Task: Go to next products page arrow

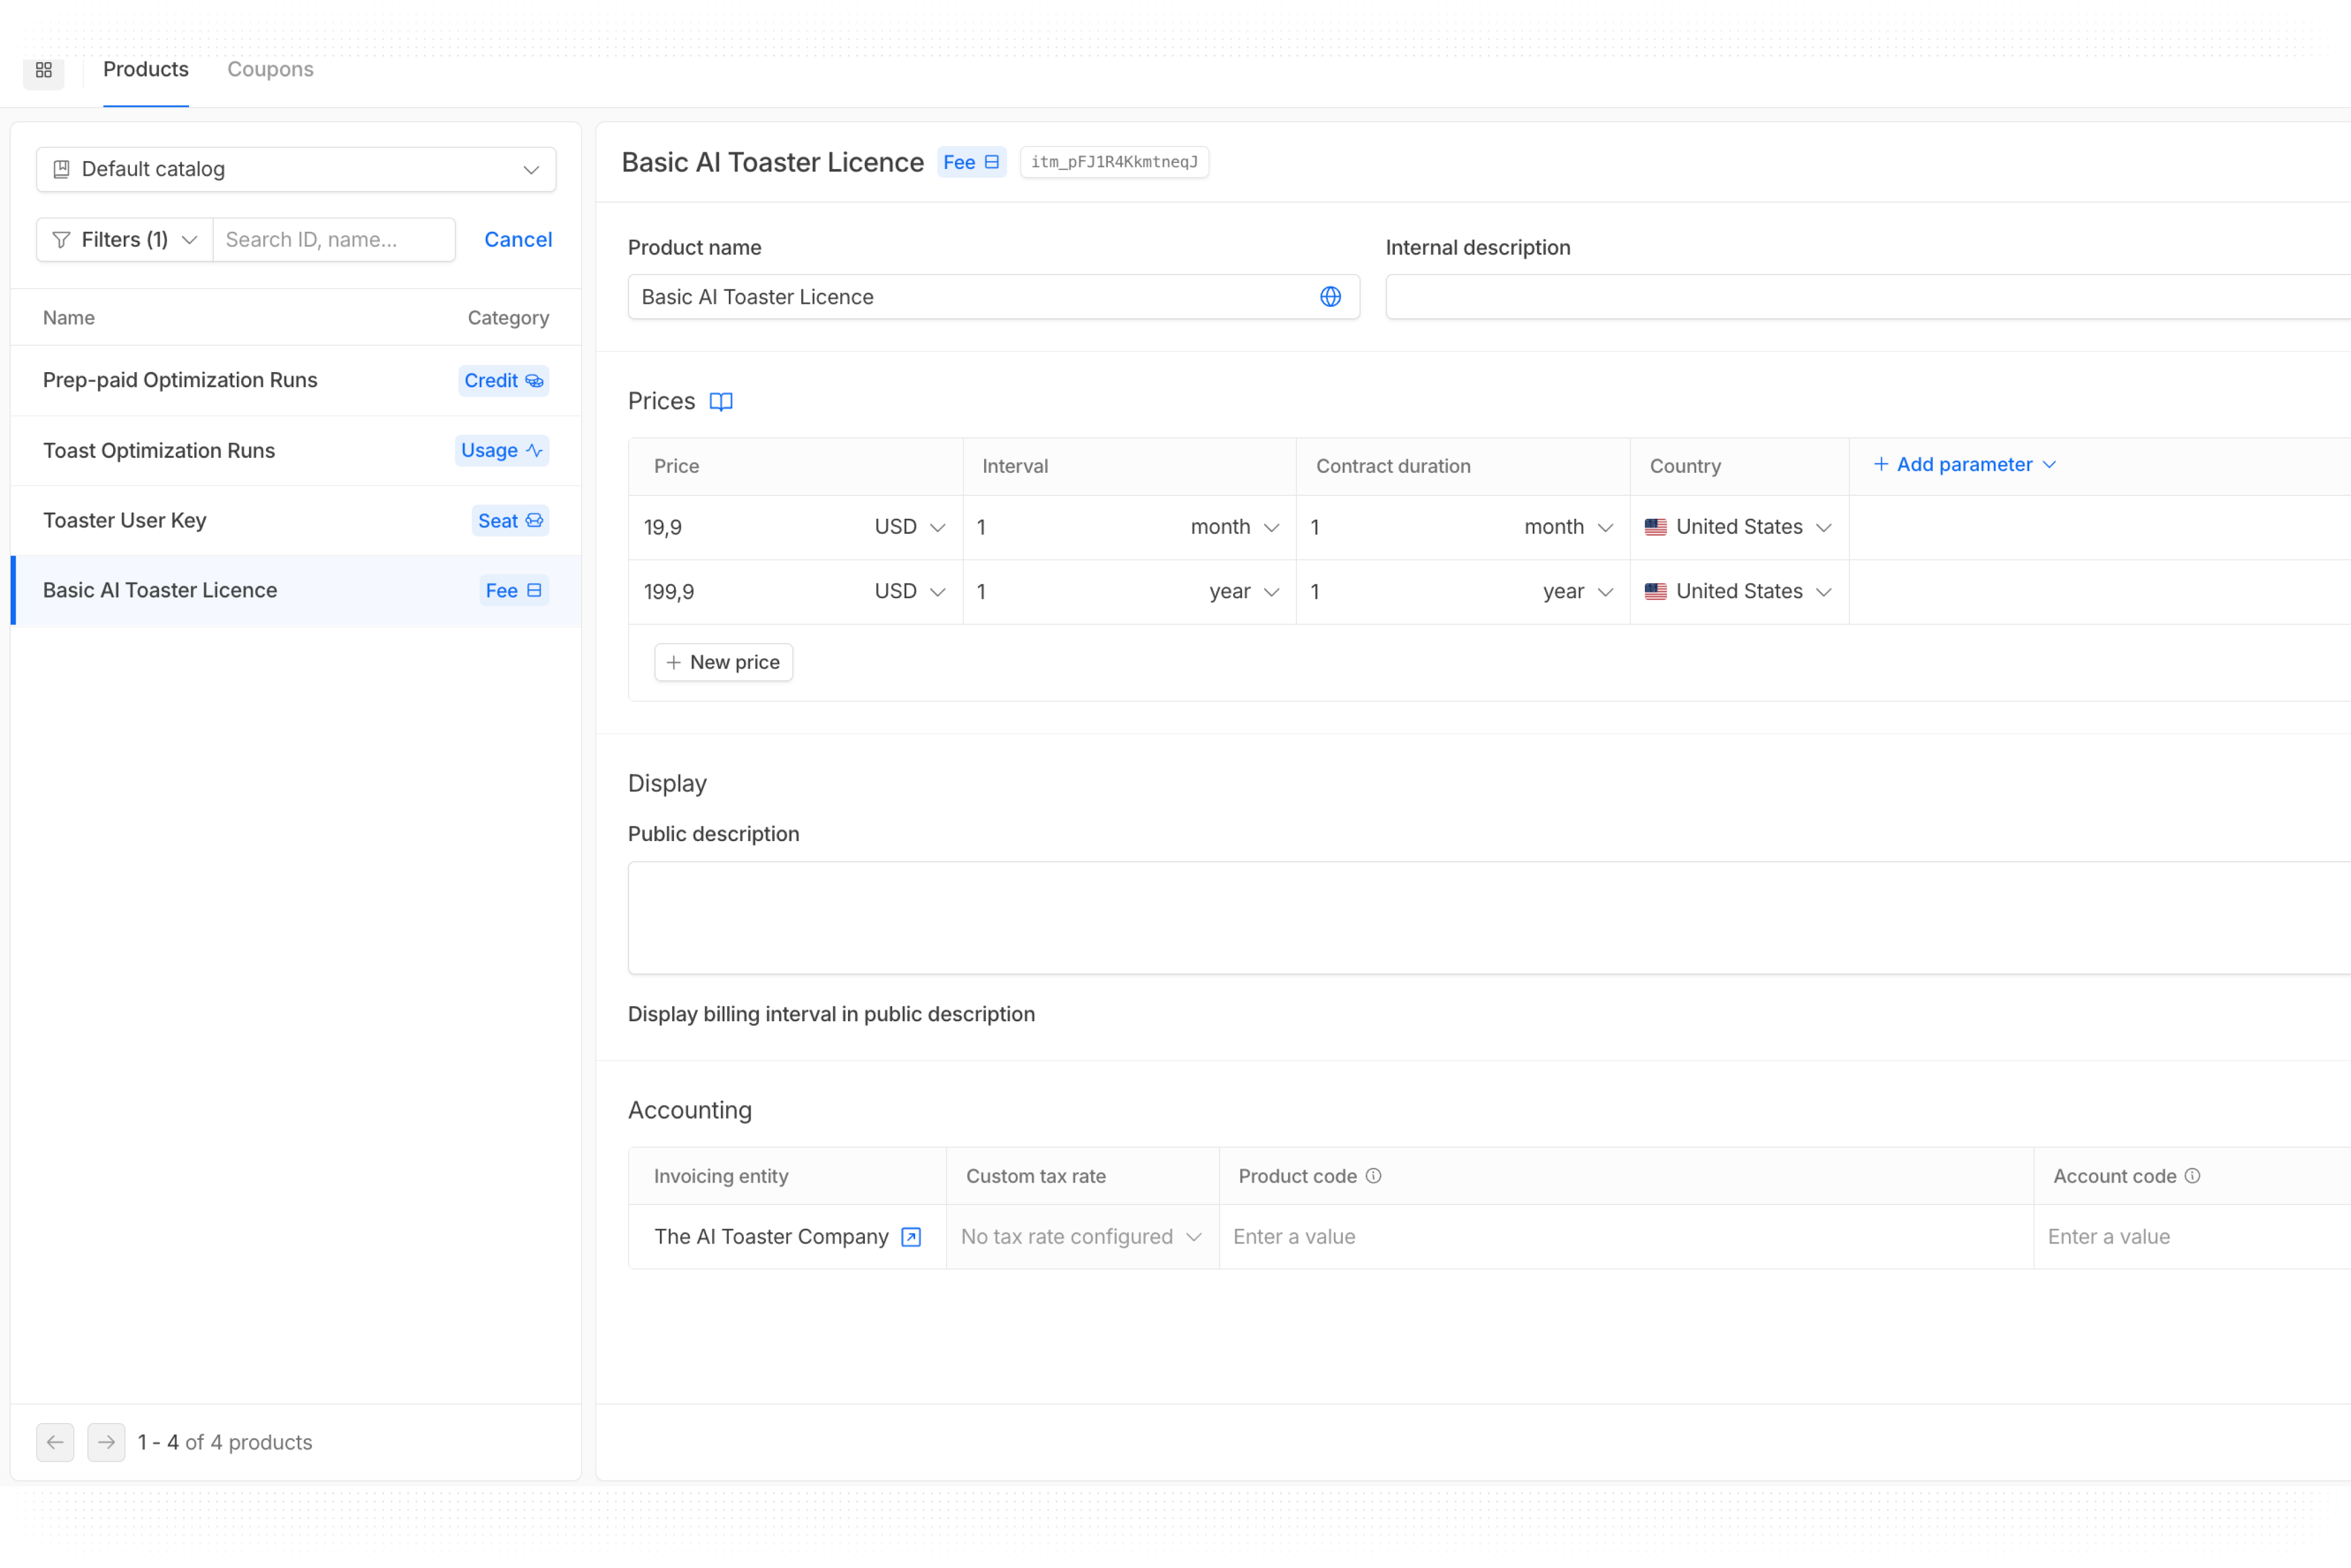Action: (106, 1442)
